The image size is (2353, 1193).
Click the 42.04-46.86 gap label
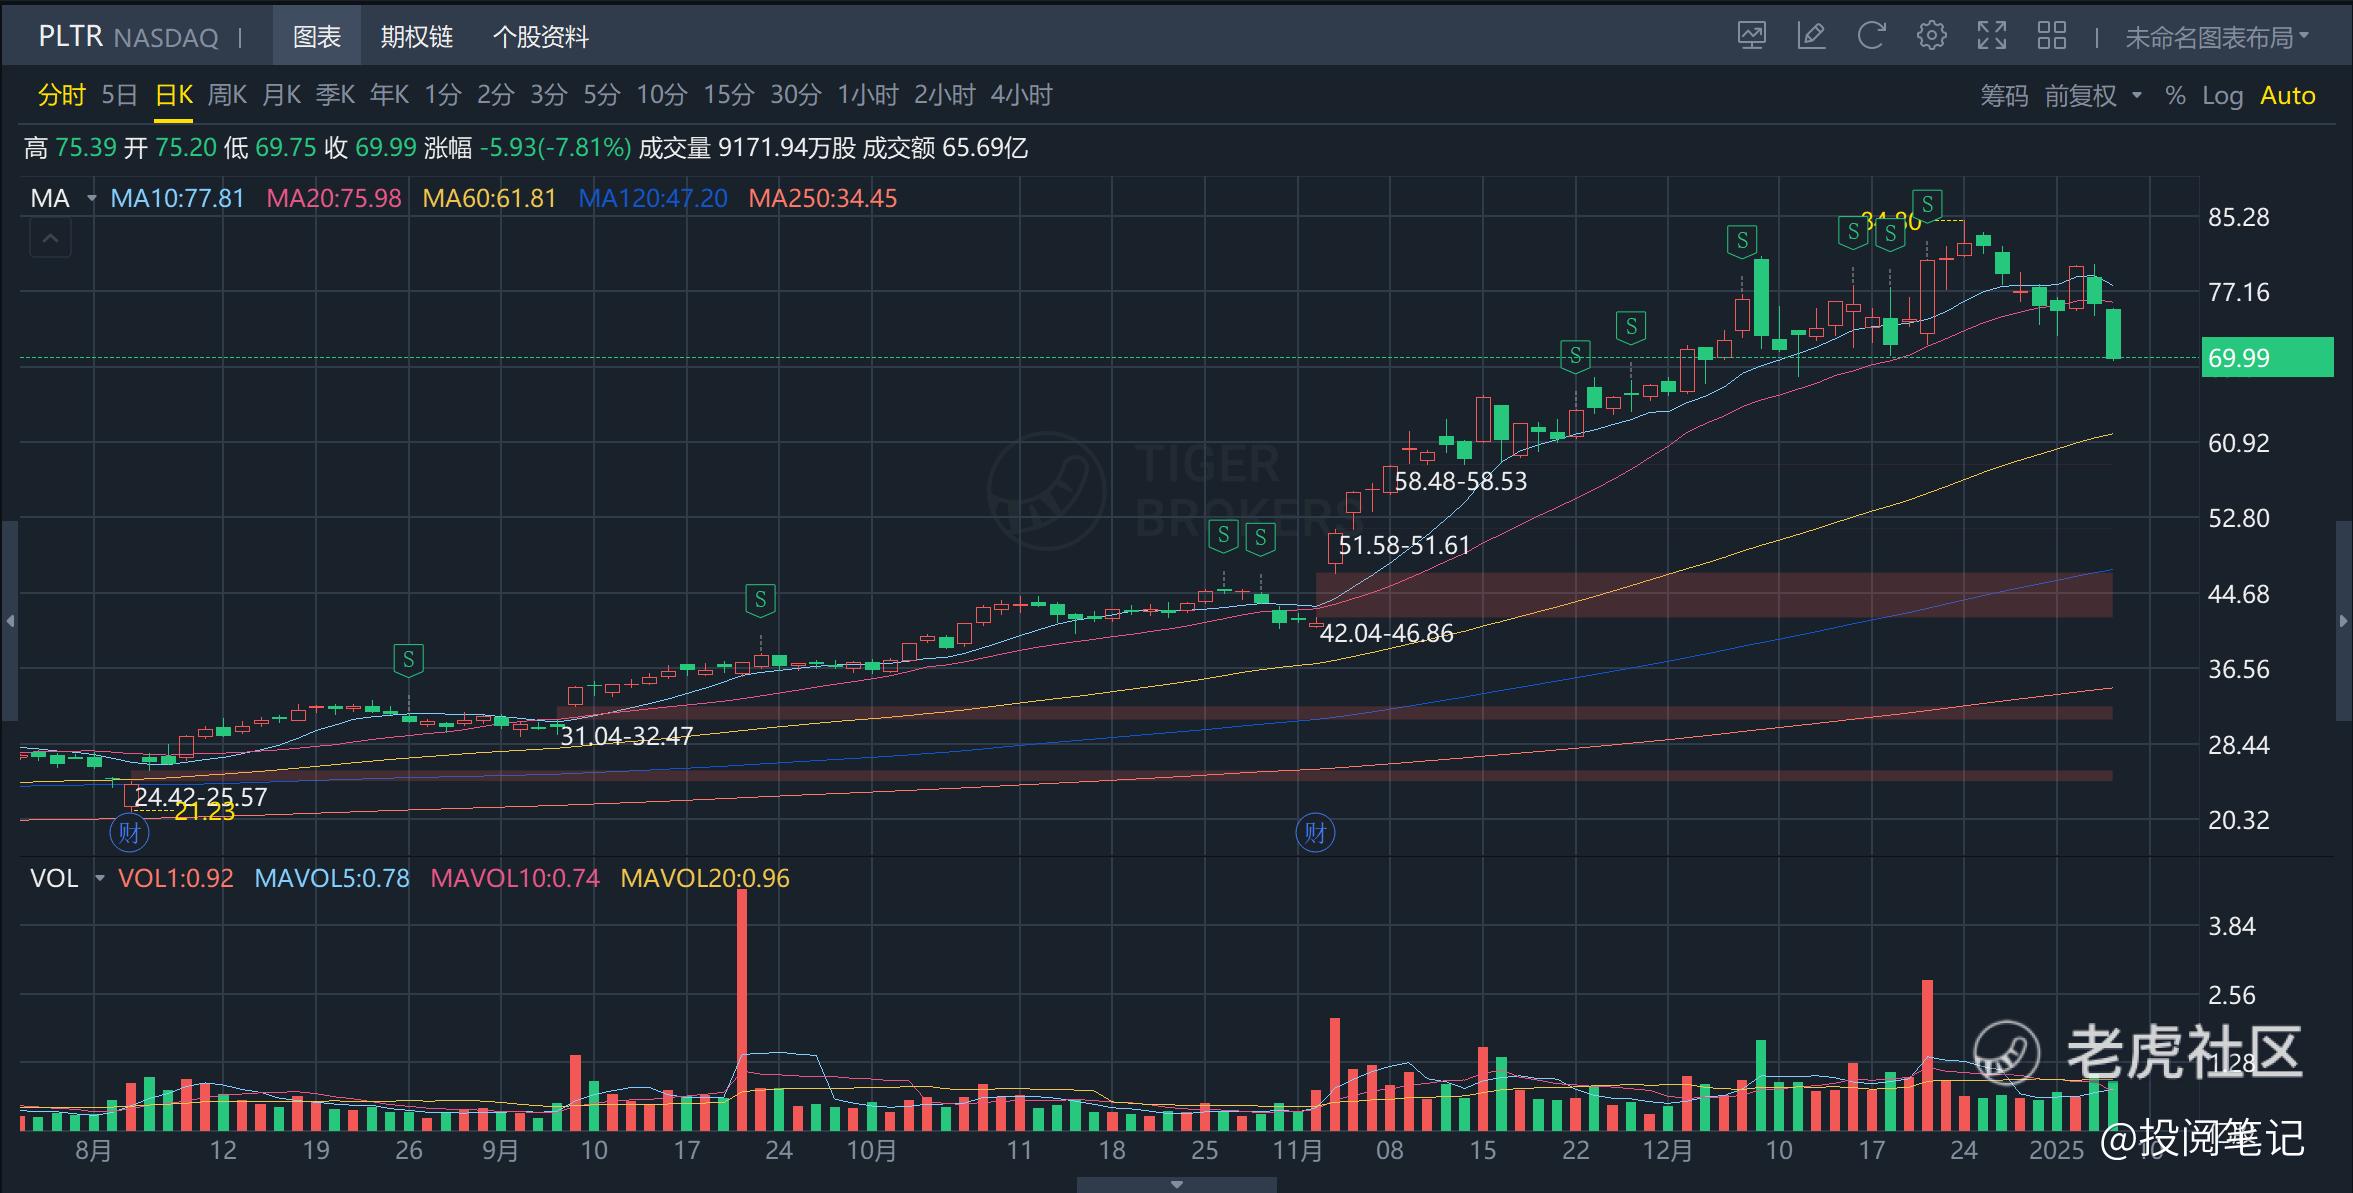click(x=1386, y=633)
